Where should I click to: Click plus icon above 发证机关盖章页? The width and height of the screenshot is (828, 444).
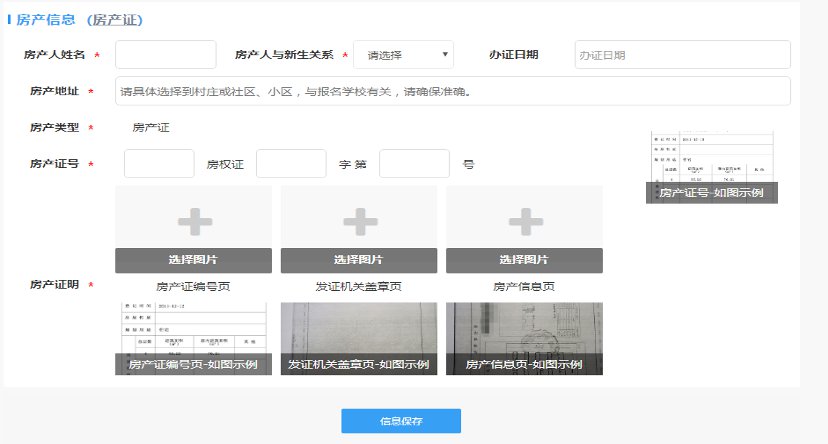[359, 220]
